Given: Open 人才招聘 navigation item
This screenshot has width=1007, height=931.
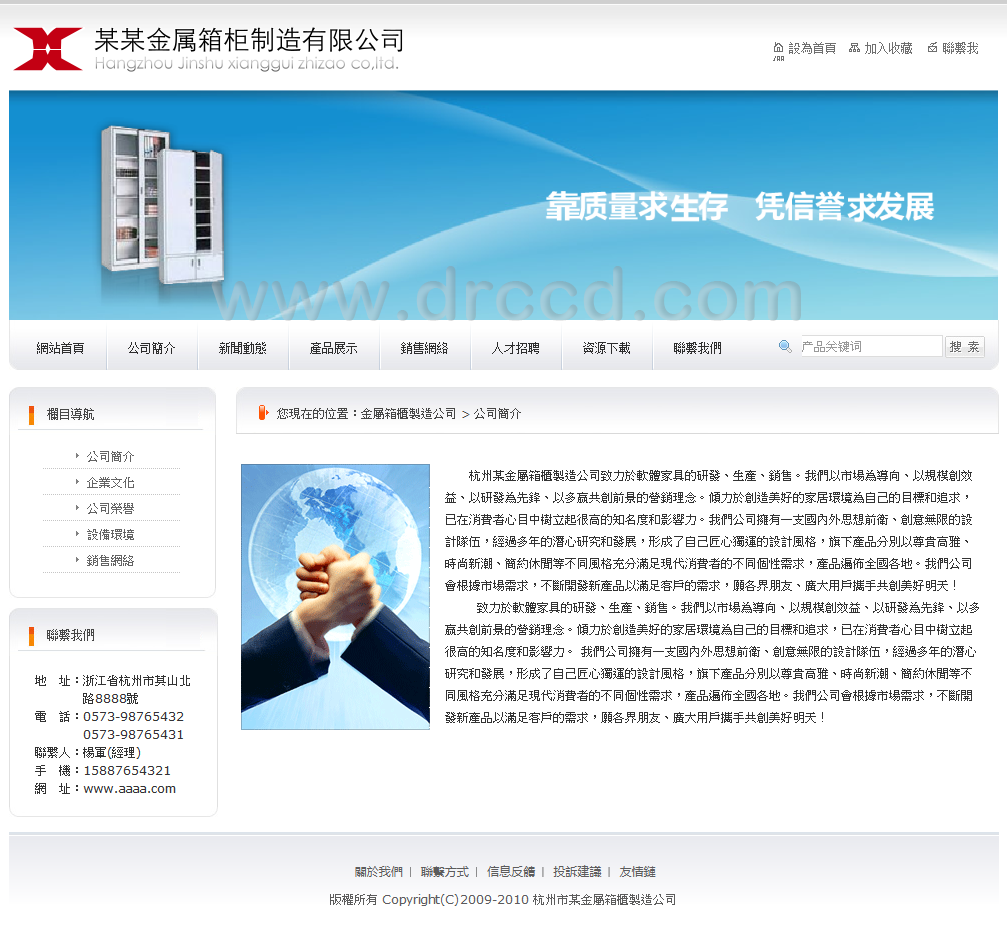Looking at the screenshot, I should coord(516,348).
